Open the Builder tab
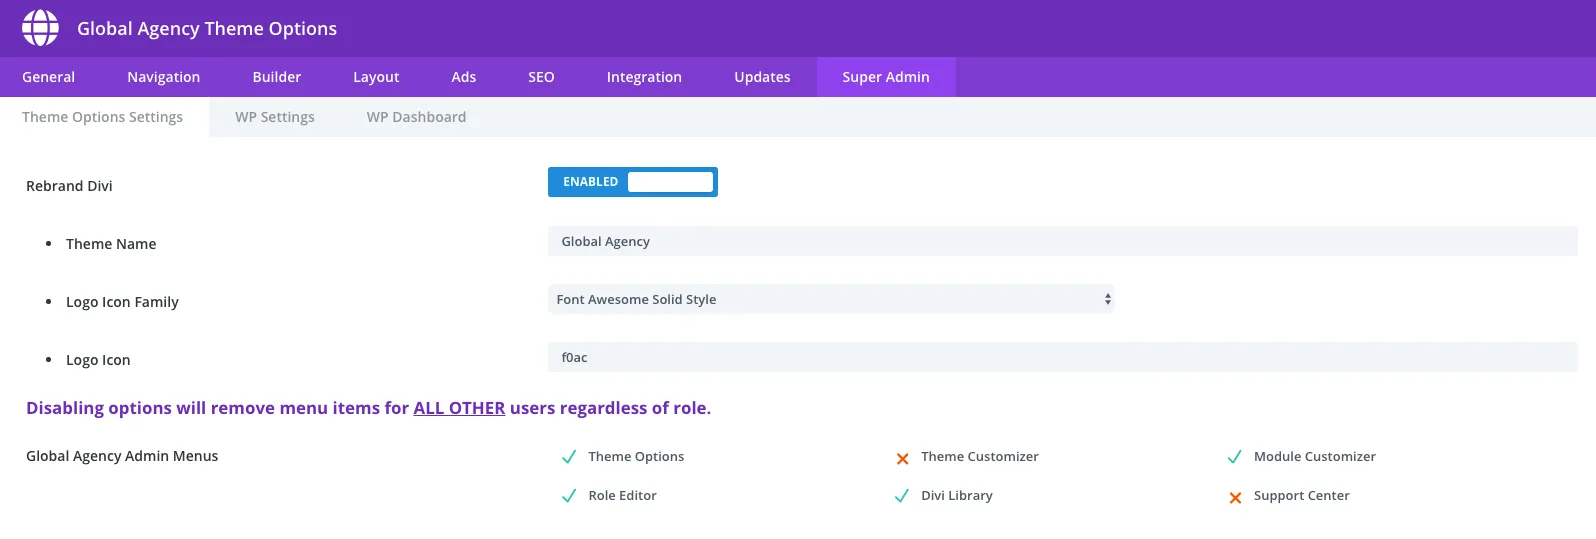Viewport: 1596px width, 539px height. point(276,77)
